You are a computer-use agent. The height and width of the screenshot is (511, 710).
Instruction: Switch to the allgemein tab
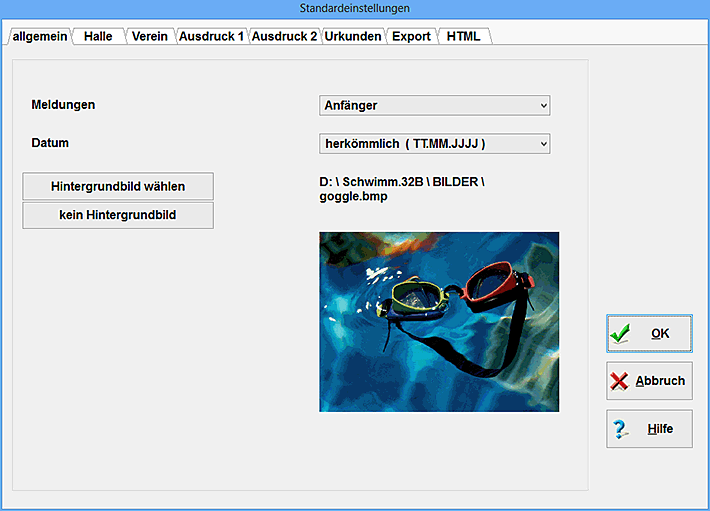40,36
